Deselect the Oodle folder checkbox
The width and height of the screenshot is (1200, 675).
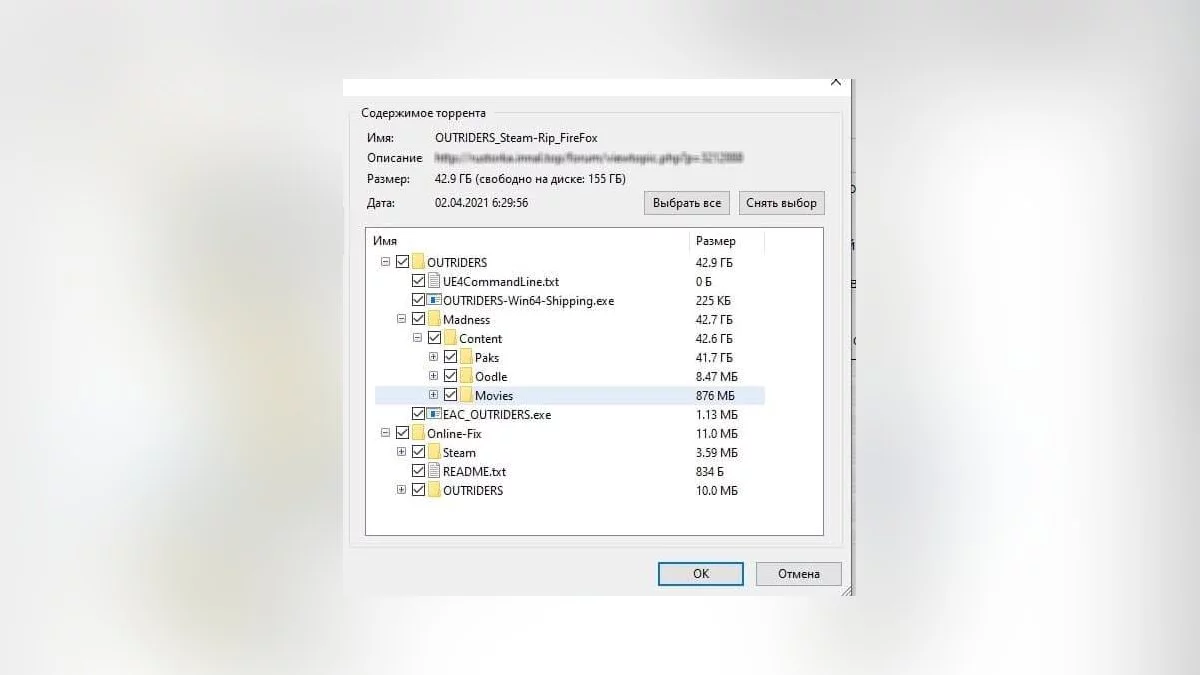[x=450, y=376]
